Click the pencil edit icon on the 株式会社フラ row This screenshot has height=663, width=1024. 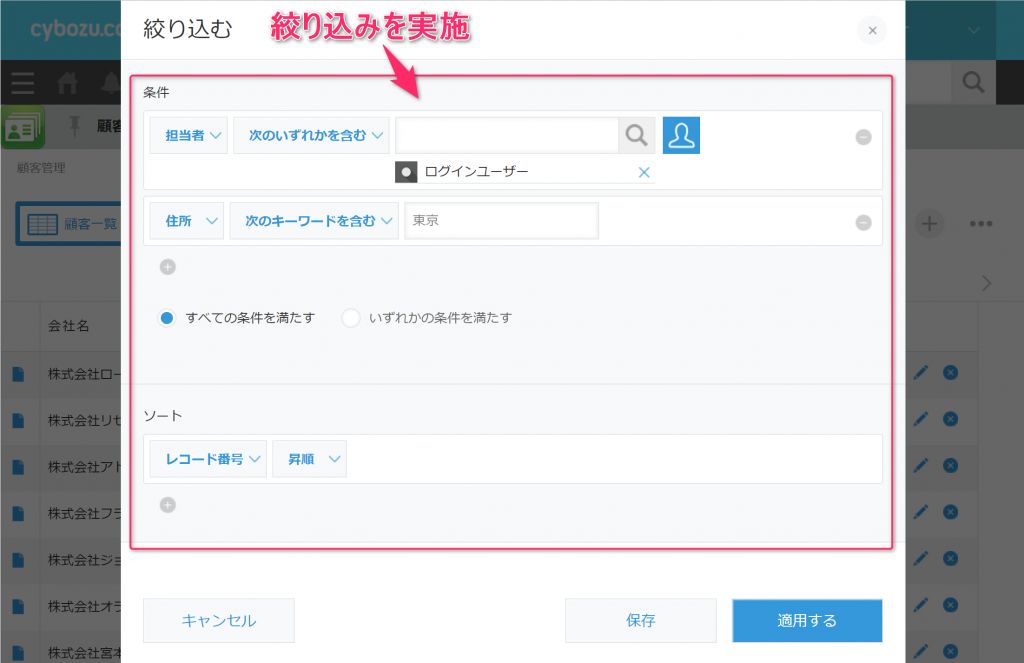coord(921,511)
